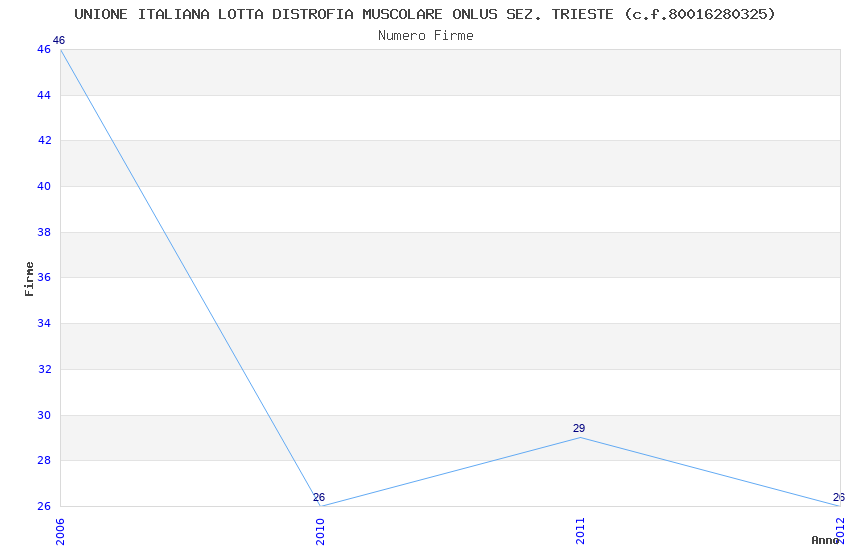Image resolution: width=850 pixels, height=550 pixels.
Task: Select the Numero Firme subtitle
Action: click(x=426, y=36)
